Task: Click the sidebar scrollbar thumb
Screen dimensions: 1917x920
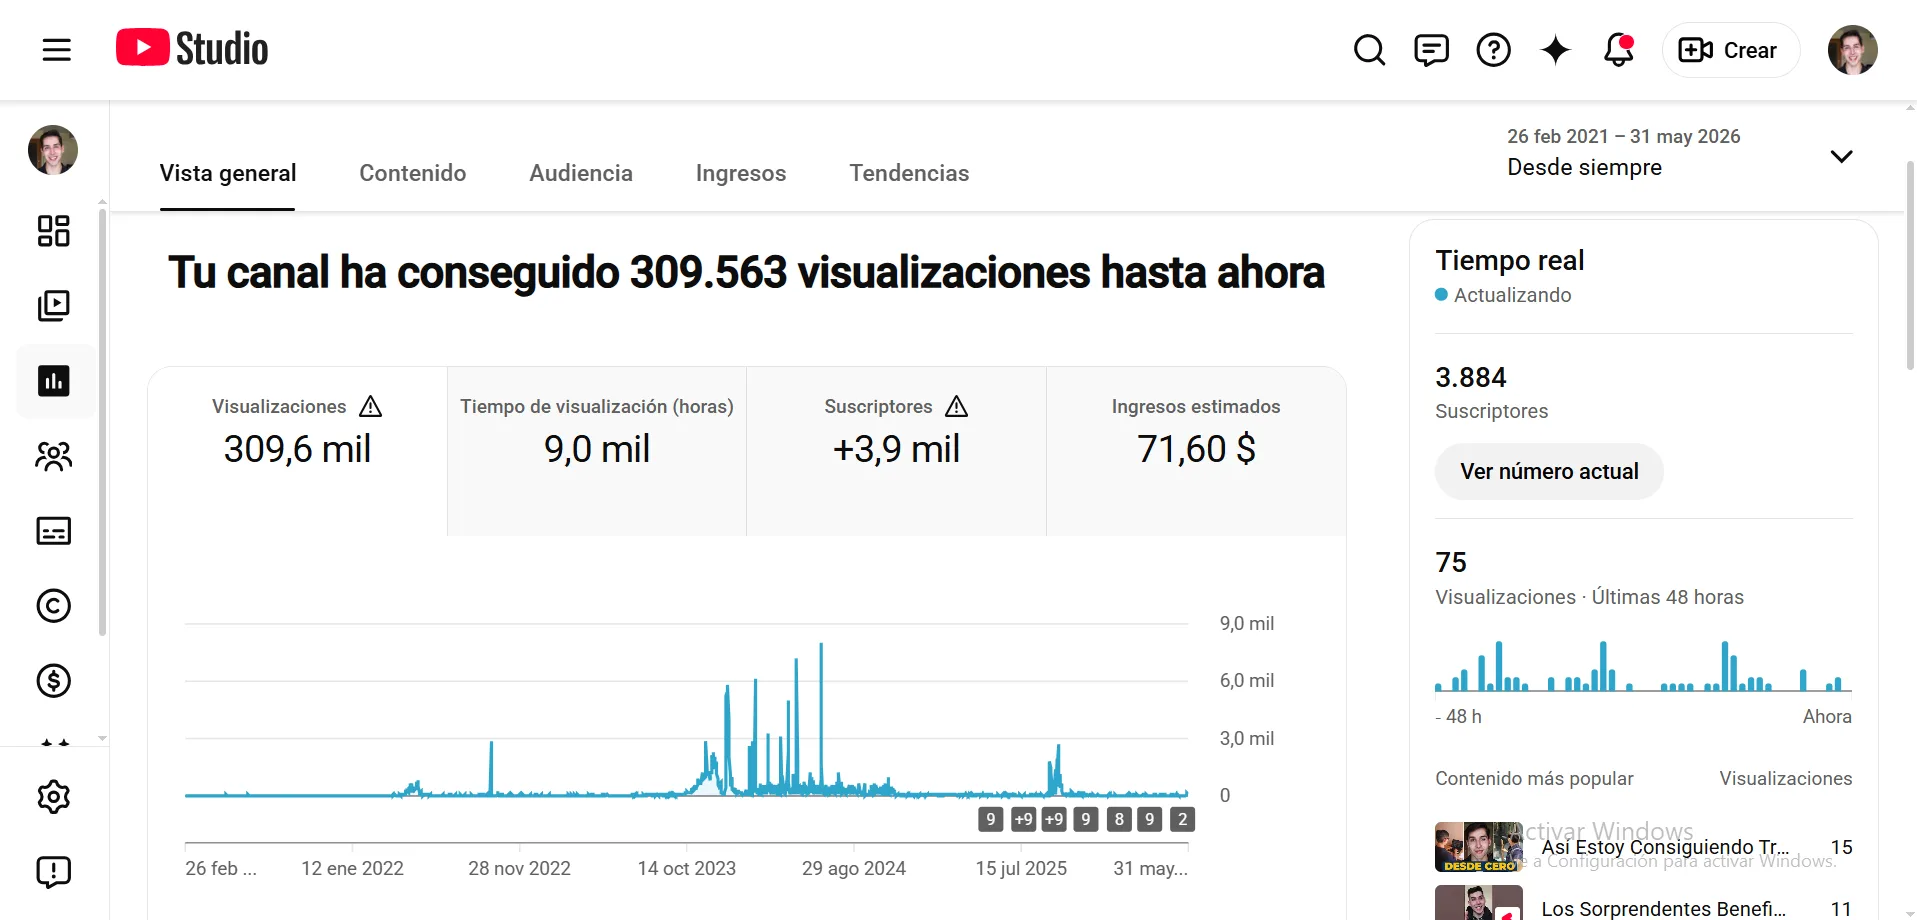Action: point(102,420)
